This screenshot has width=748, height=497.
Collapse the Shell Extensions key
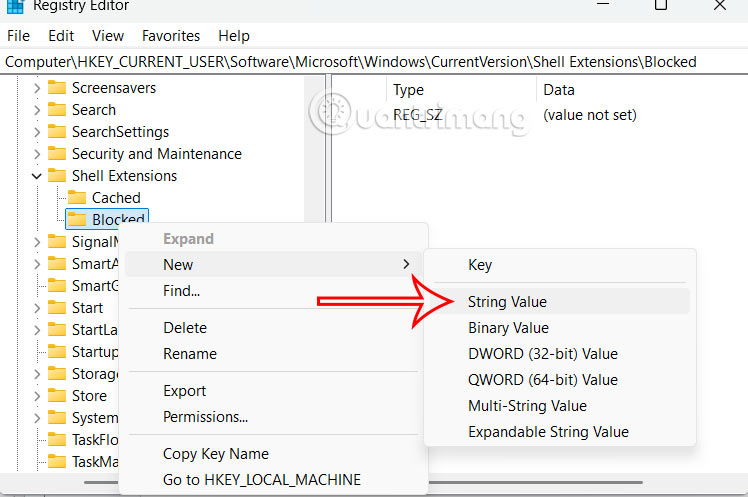(x=37, y=176)
